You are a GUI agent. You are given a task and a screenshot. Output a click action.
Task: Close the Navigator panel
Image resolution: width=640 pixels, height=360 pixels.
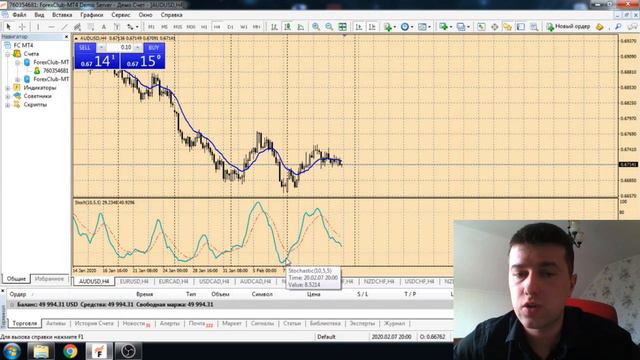(67, 37)
